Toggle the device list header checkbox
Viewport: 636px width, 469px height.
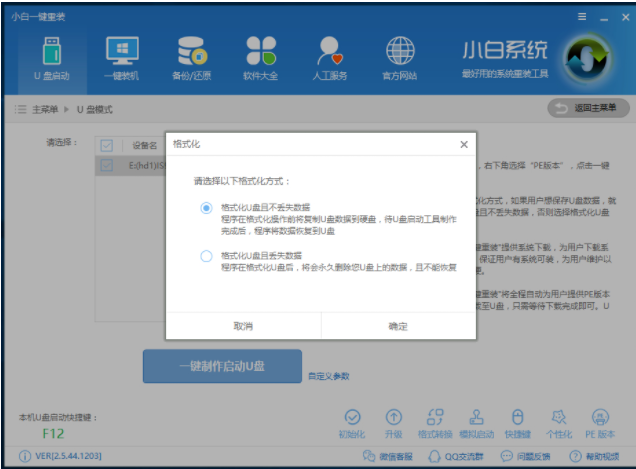pyautogui.click(x=107, y=145)
